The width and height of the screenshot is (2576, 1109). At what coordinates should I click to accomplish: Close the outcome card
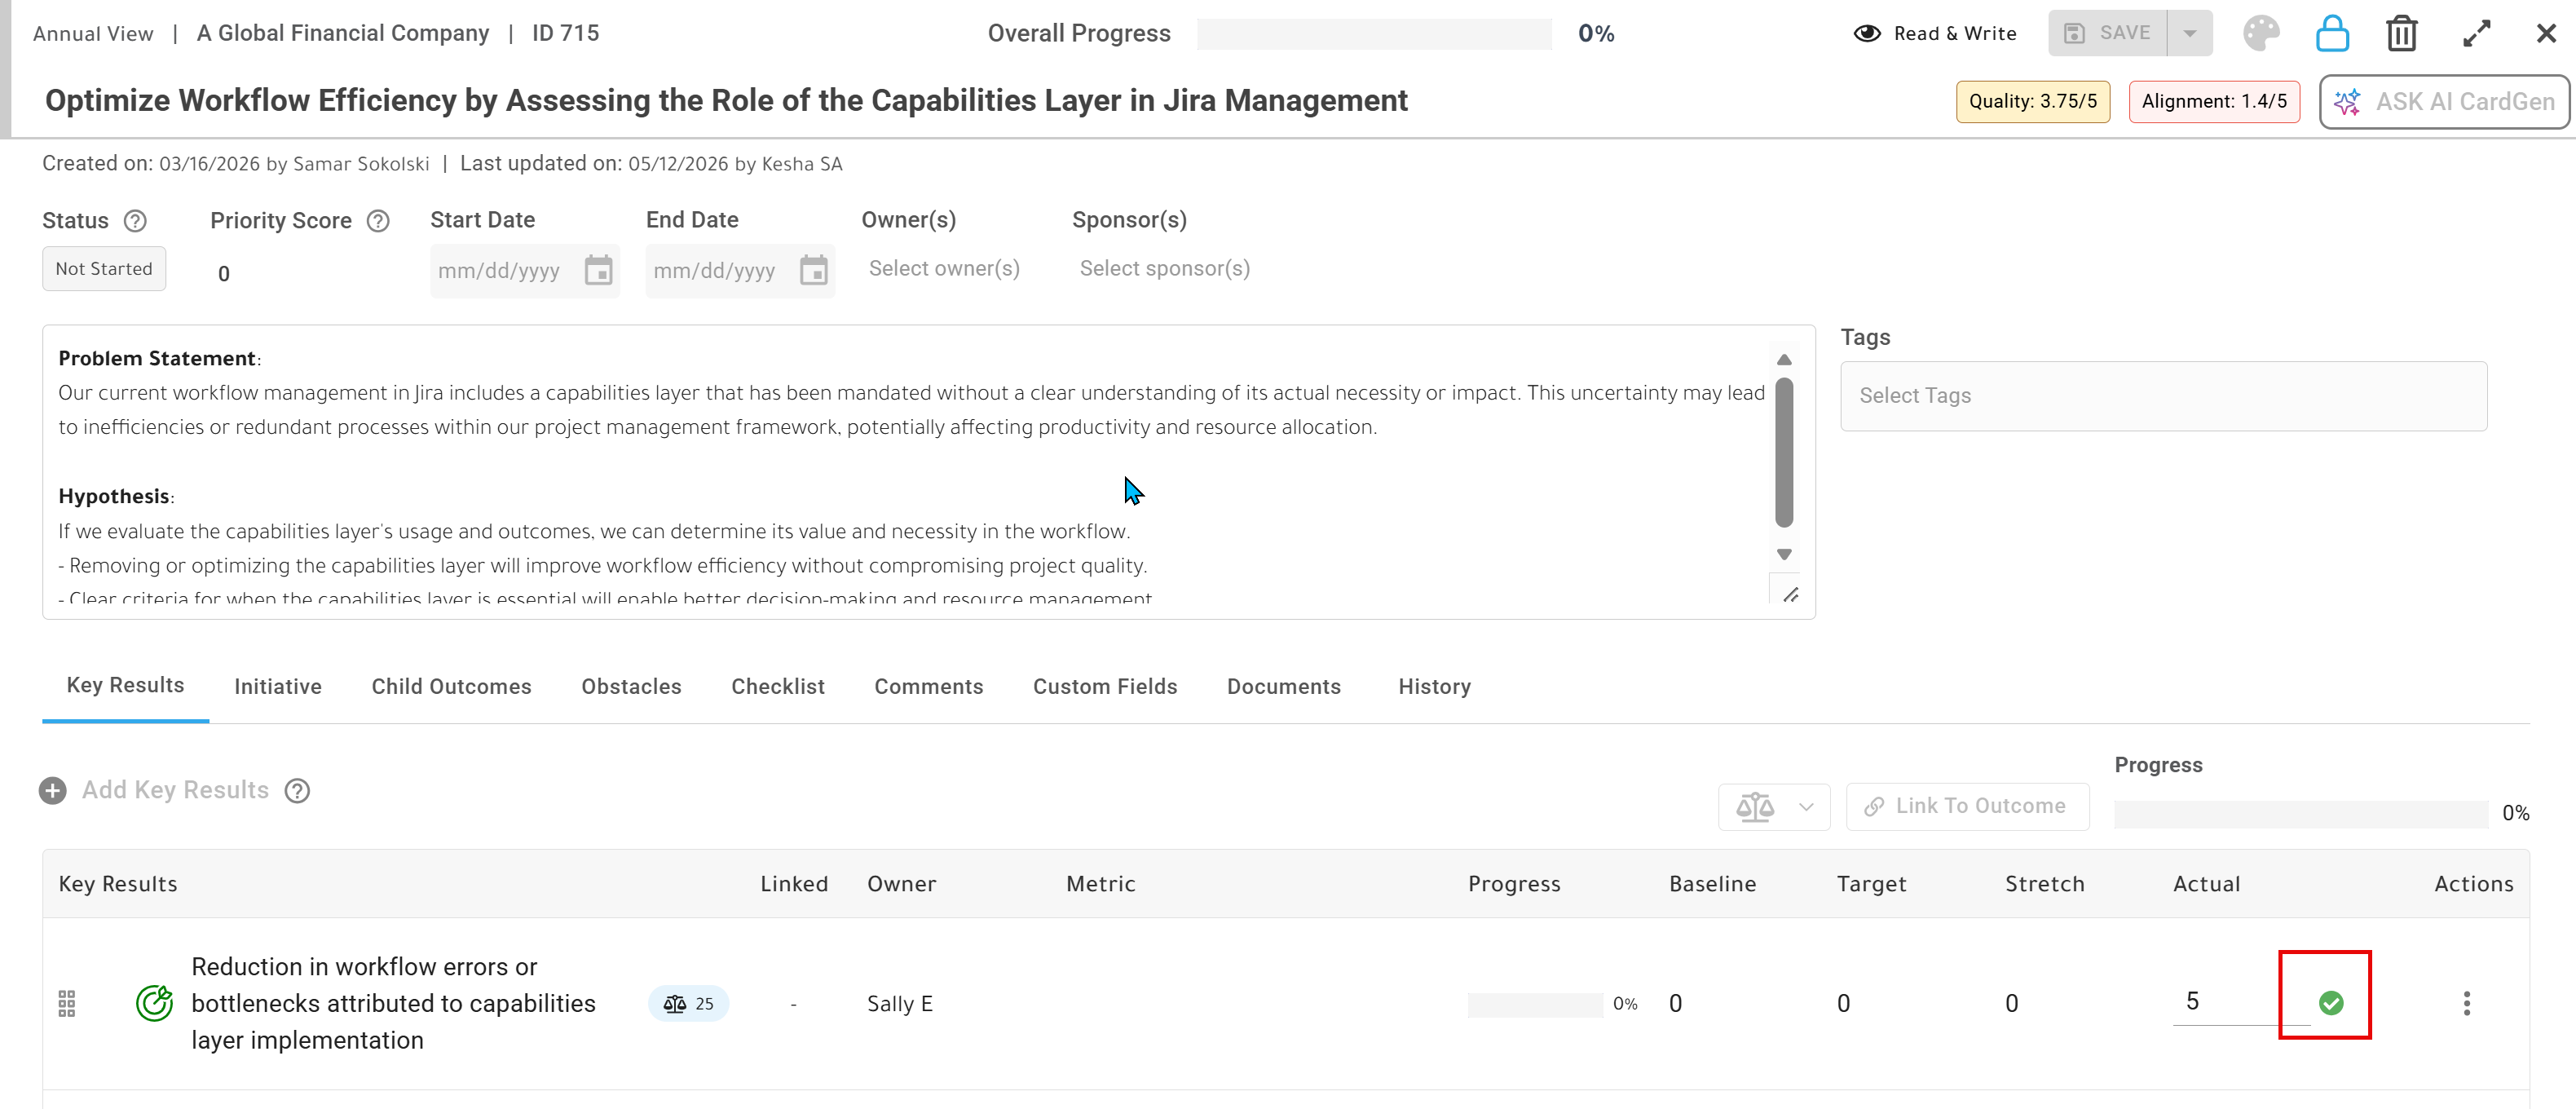click(x=2546, y=33)
